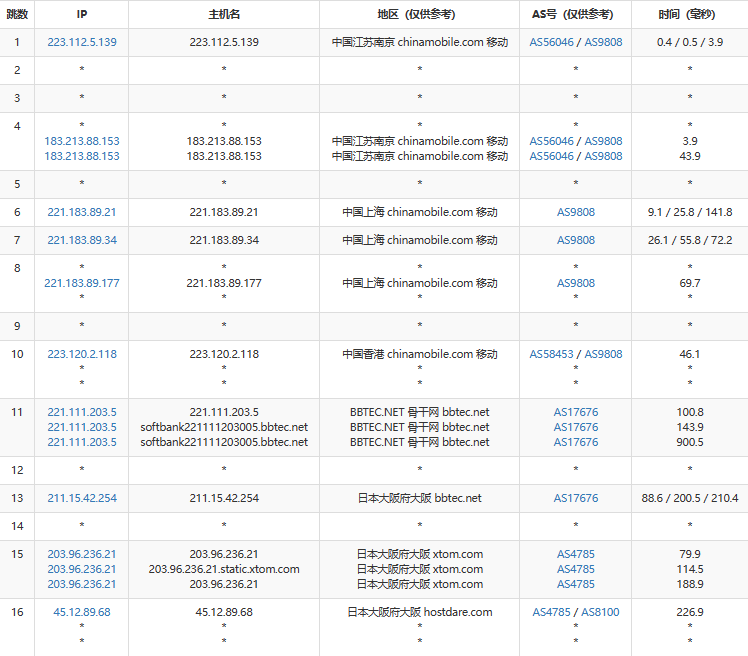Select the IP column header
This screenshot has width=748, height=656.
[x=82, y=14]
